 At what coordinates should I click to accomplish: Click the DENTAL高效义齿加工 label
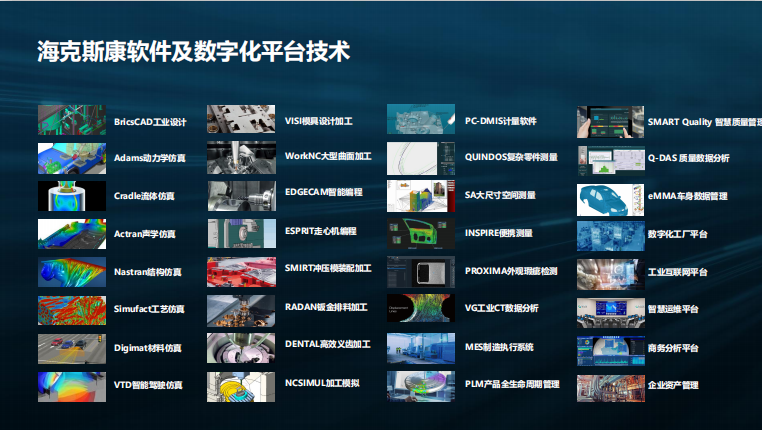328,344
